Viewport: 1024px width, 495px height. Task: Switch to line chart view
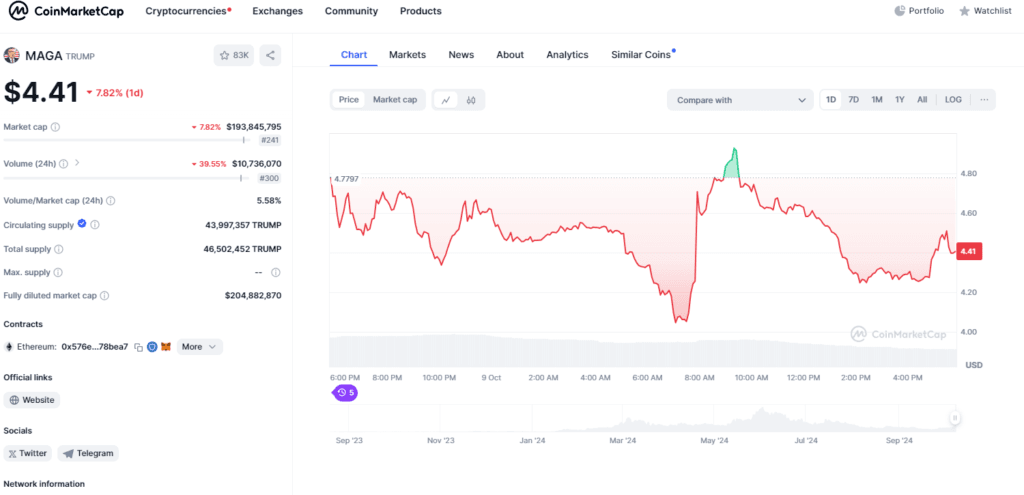pyautogui.click(x=446, y=100)
